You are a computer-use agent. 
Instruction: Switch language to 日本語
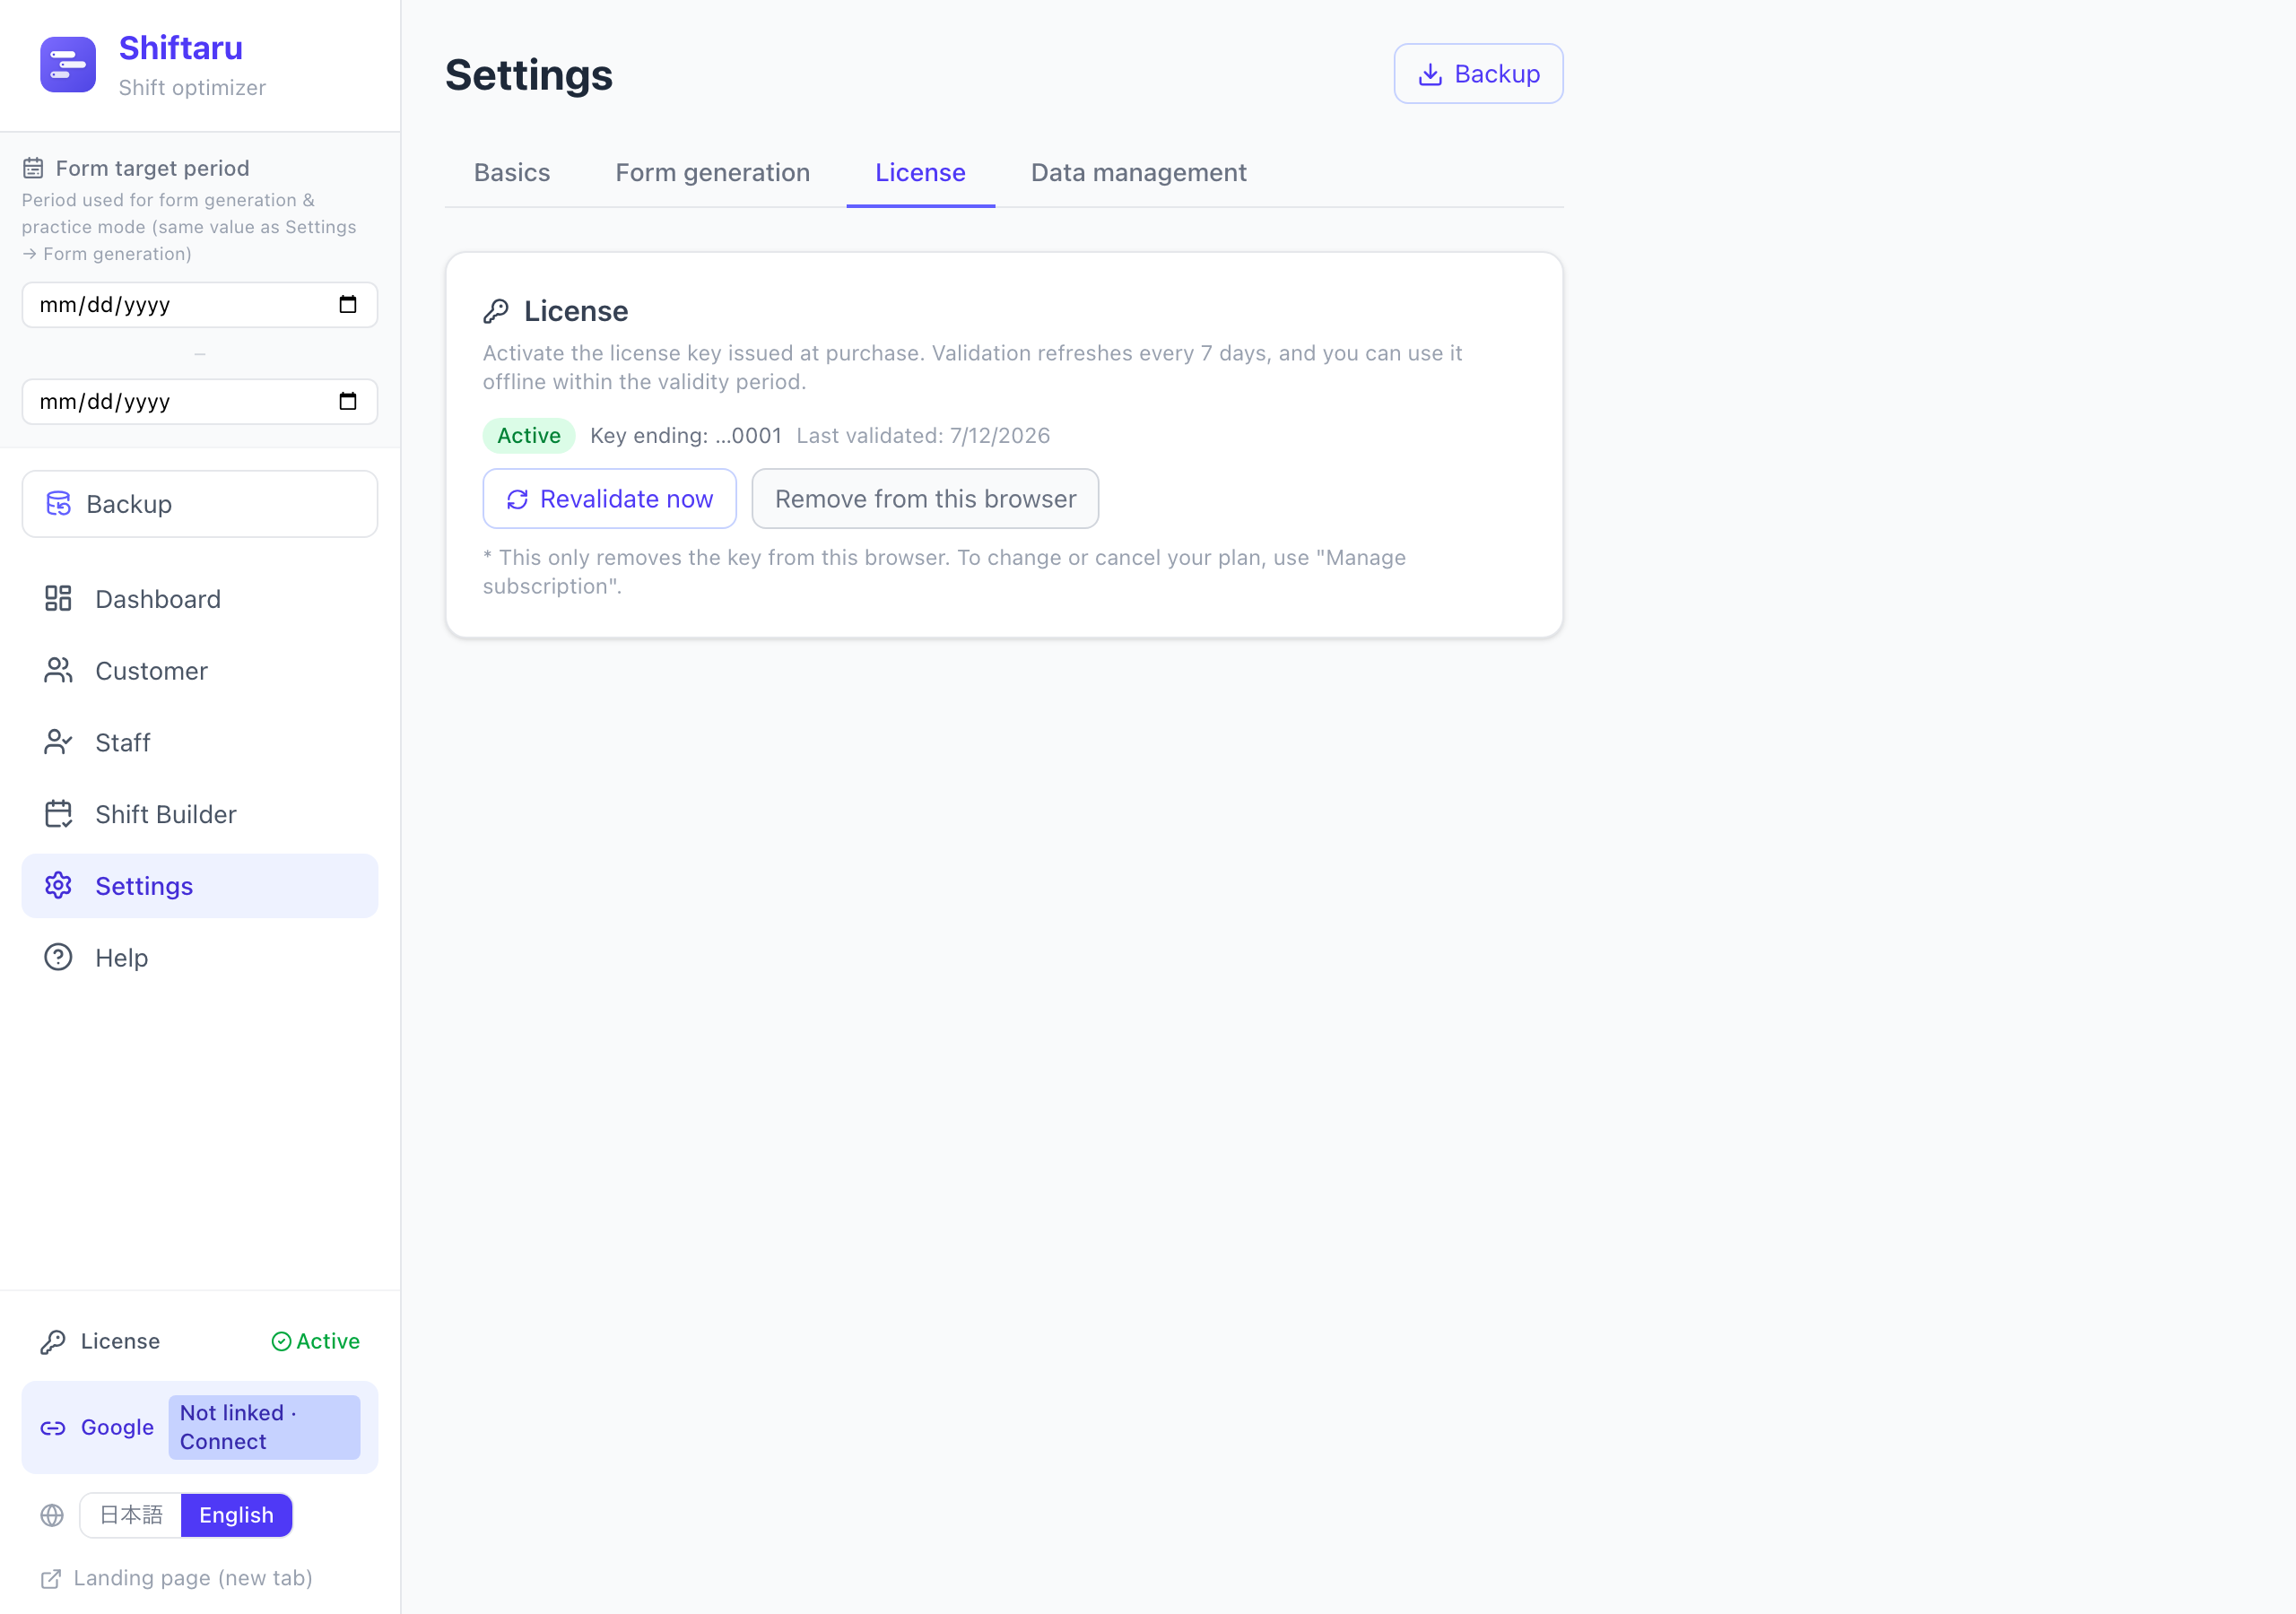tap(131, 1515)
